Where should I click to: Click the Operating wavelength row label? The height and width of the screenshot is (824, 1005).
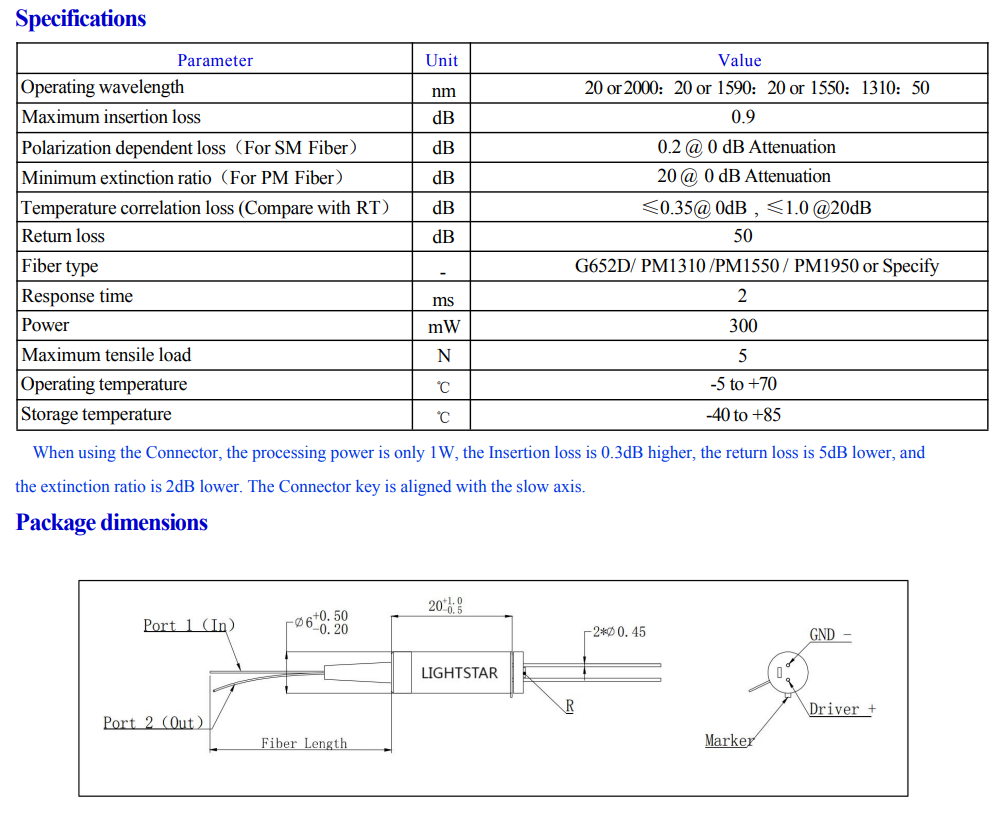[102, 88]
